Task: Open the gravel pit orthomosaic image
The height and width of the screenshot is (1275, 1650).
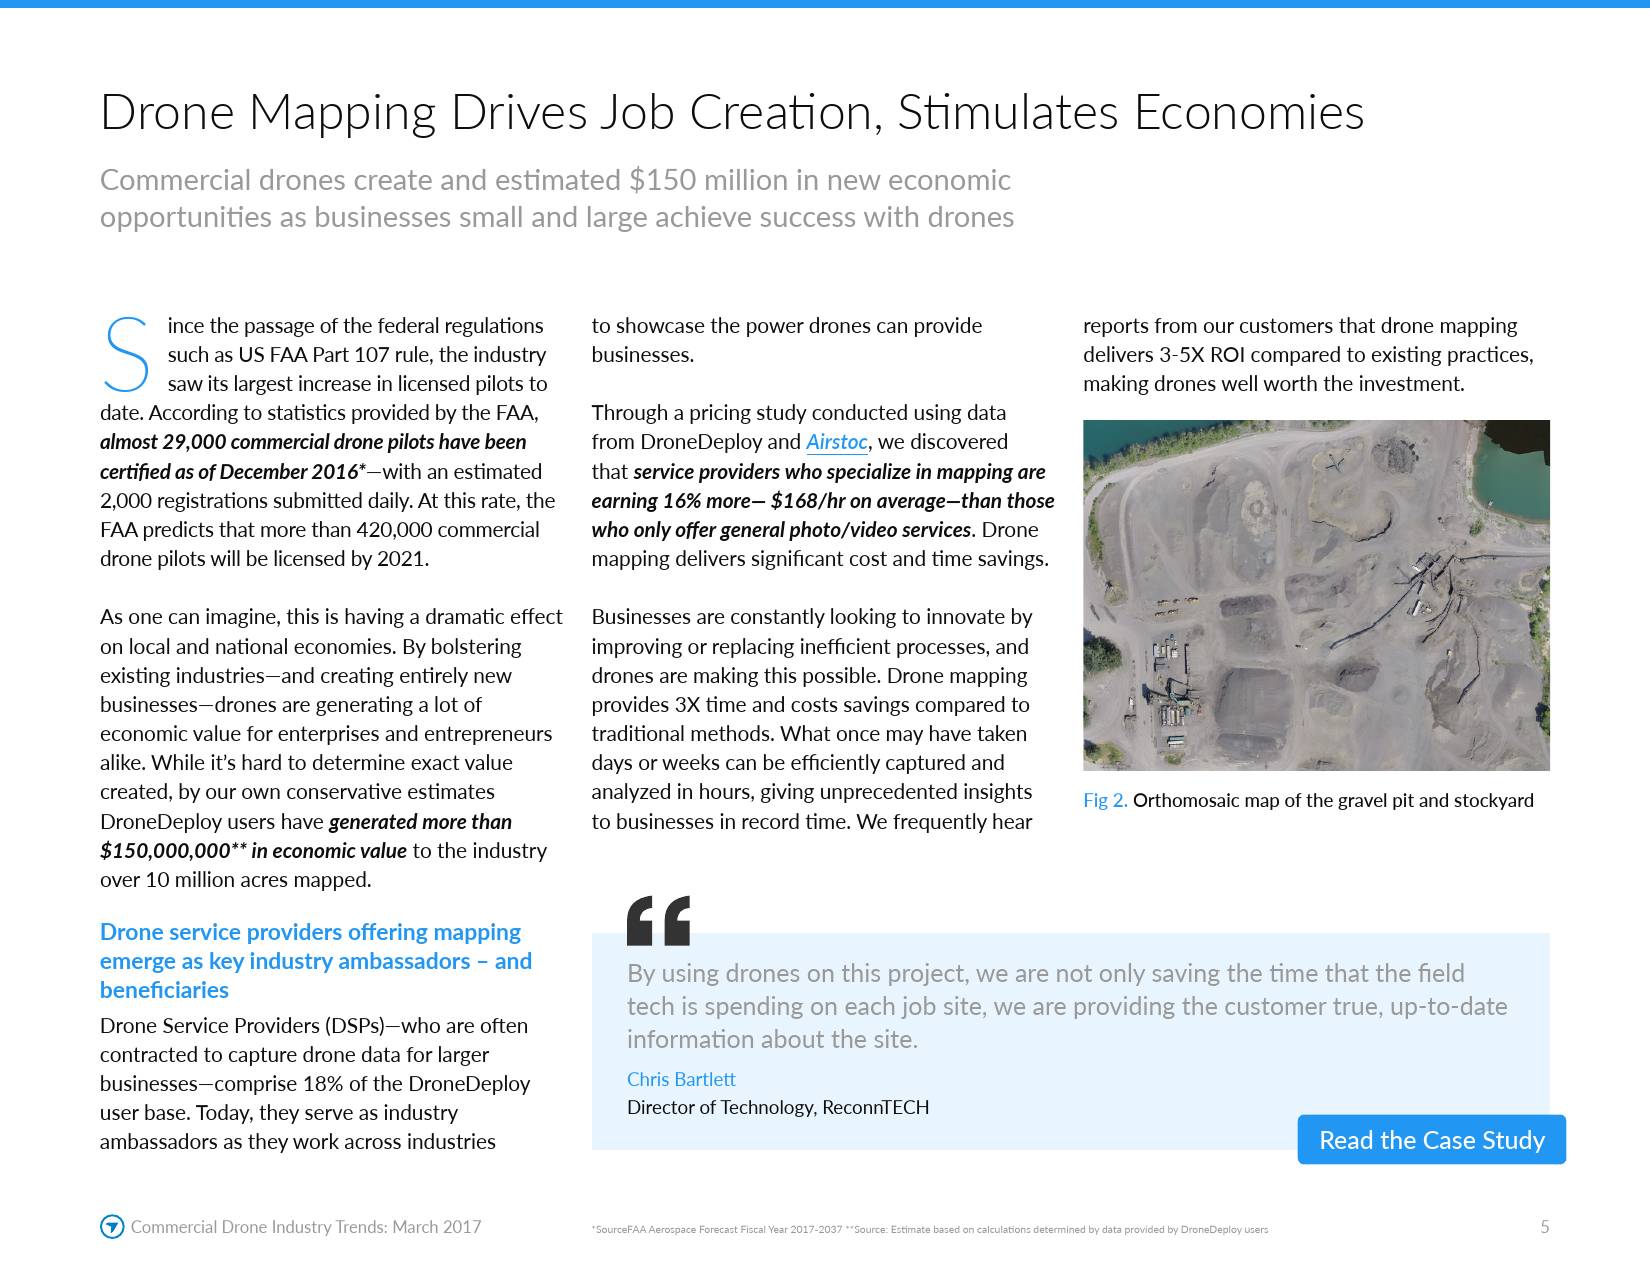Action: (x=1316, y=595)
